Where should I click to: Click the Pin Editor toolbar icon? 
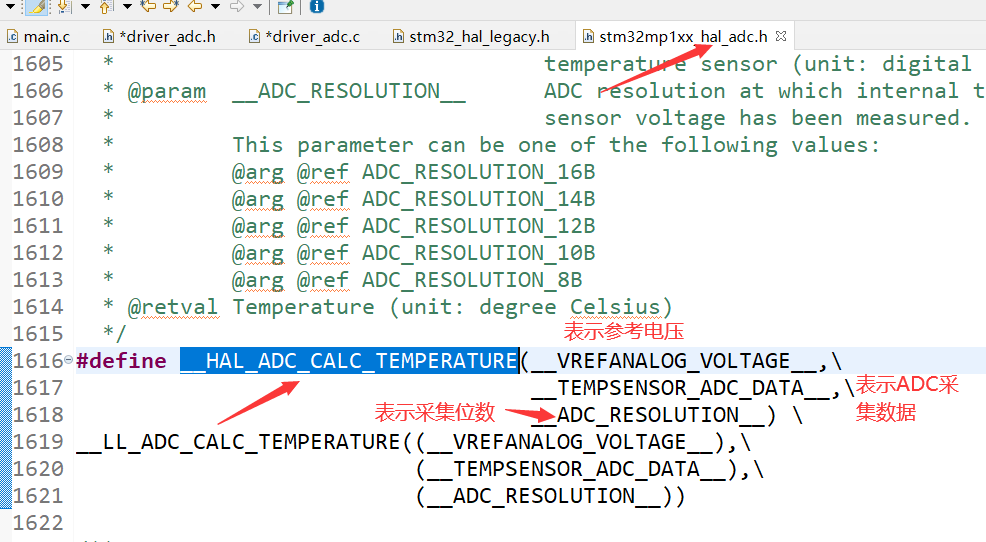point(285,7)
